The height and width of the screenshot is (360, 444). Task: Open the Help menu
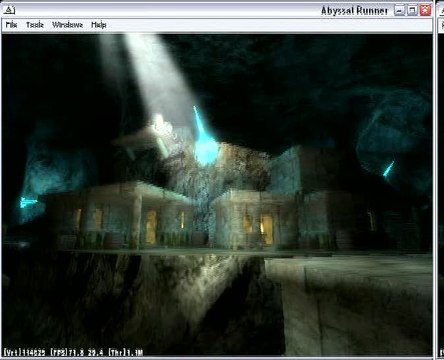99,25
